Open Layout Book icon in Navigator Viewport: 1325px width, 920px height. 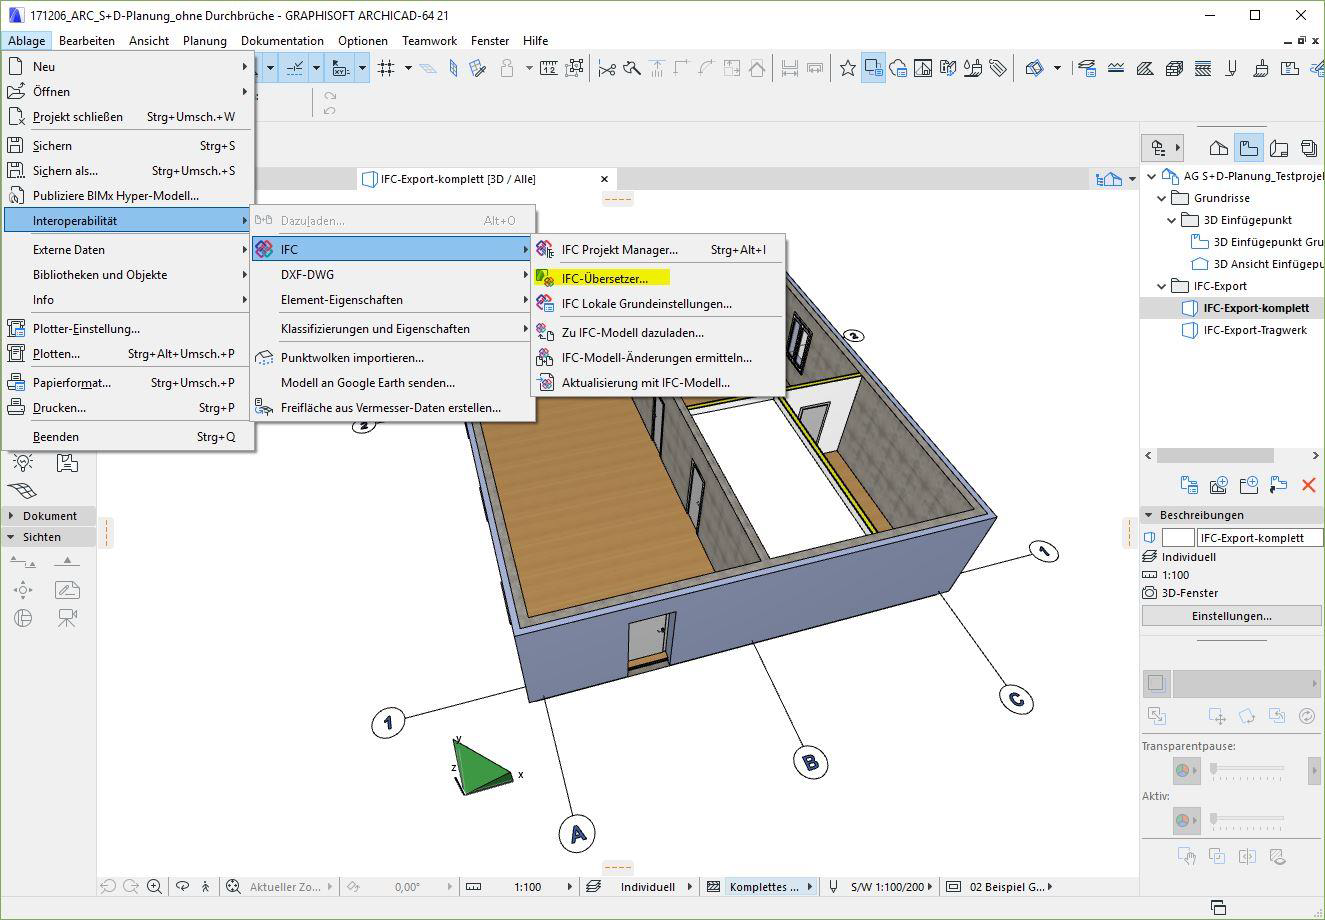(x=1278, y=148)
